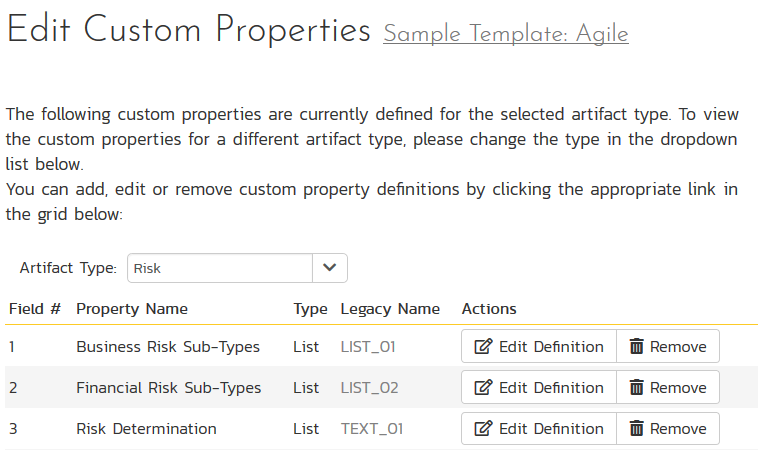Click the edit pencil icon for Financial Risk Sub-Types
758x450 pixels.
(483, 388)
